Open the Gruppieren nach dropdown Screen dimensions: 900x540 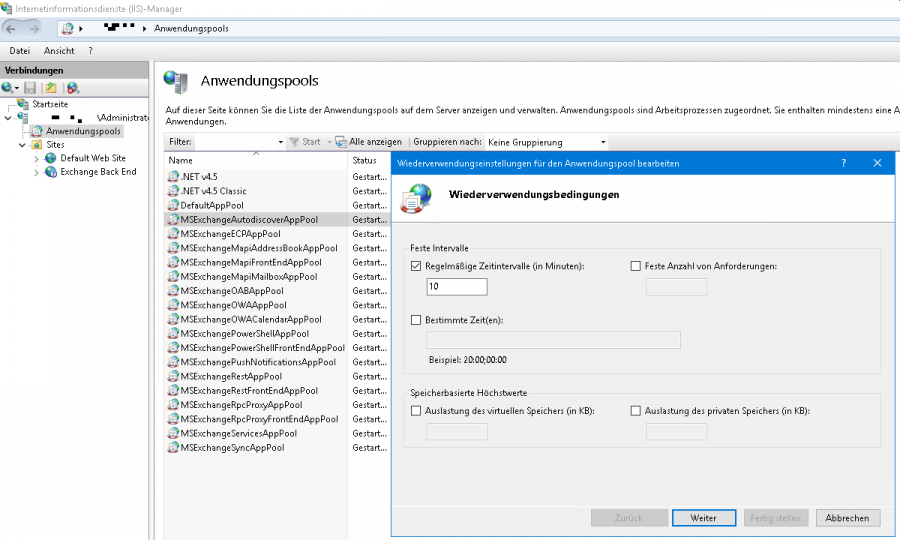pos(545,142)
